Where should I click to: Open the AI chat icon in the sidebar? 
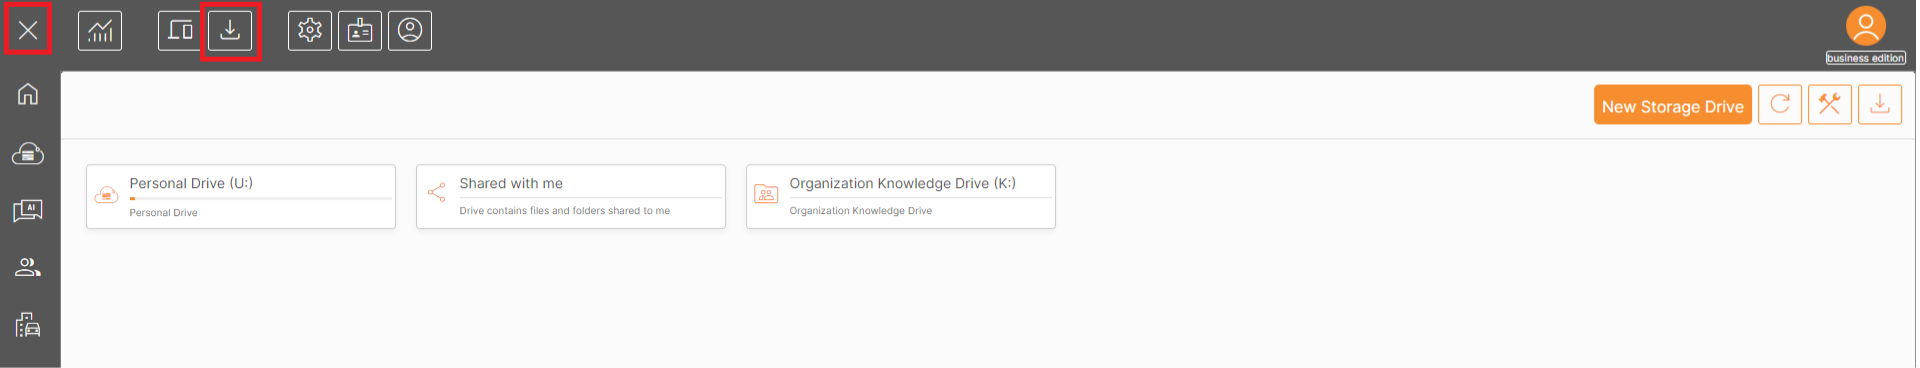click(x=28, y=210)
